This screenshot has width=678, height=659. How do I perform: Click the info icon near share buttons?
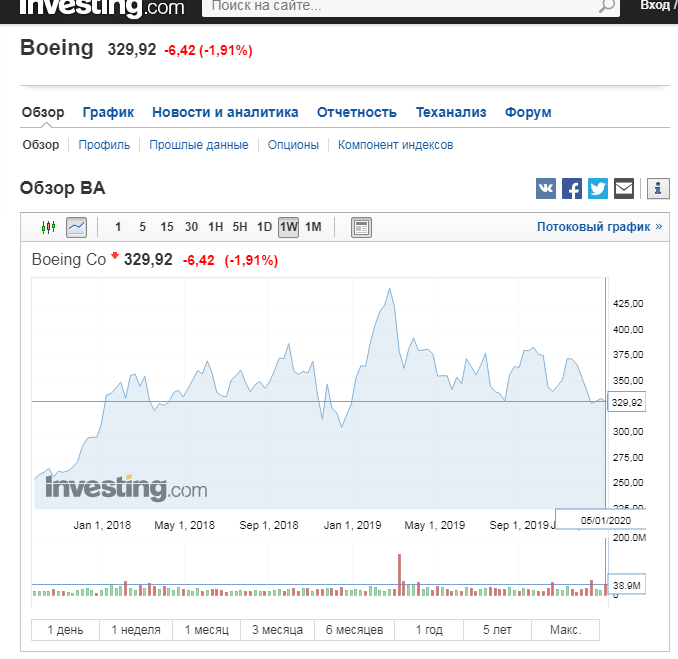pyautogui.click(x=658, y=189)
